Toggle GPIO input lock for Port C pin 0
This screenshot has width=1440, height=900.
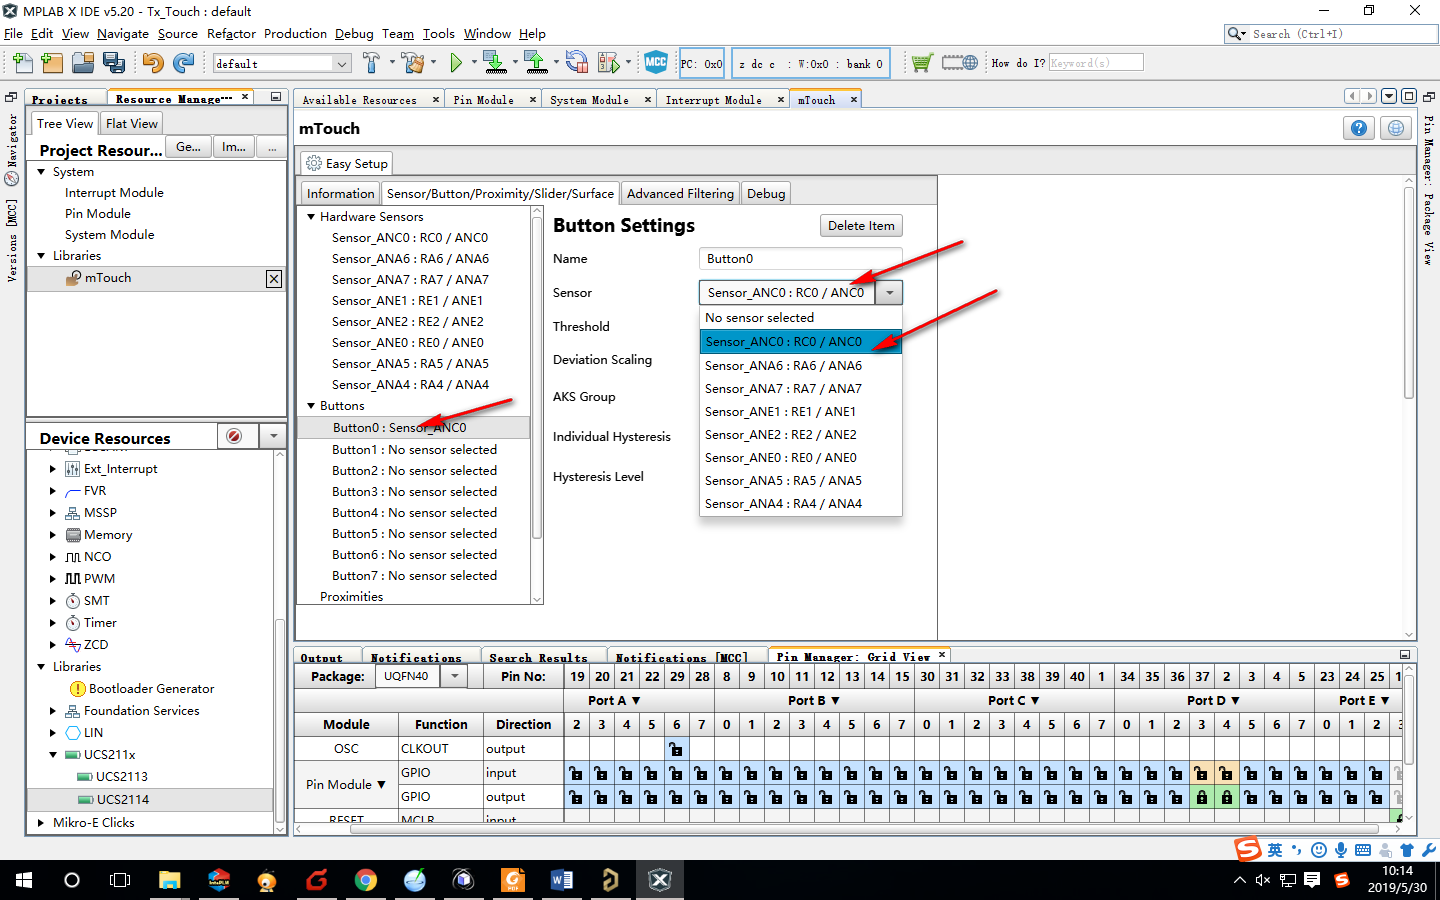(x=926, y=773)
